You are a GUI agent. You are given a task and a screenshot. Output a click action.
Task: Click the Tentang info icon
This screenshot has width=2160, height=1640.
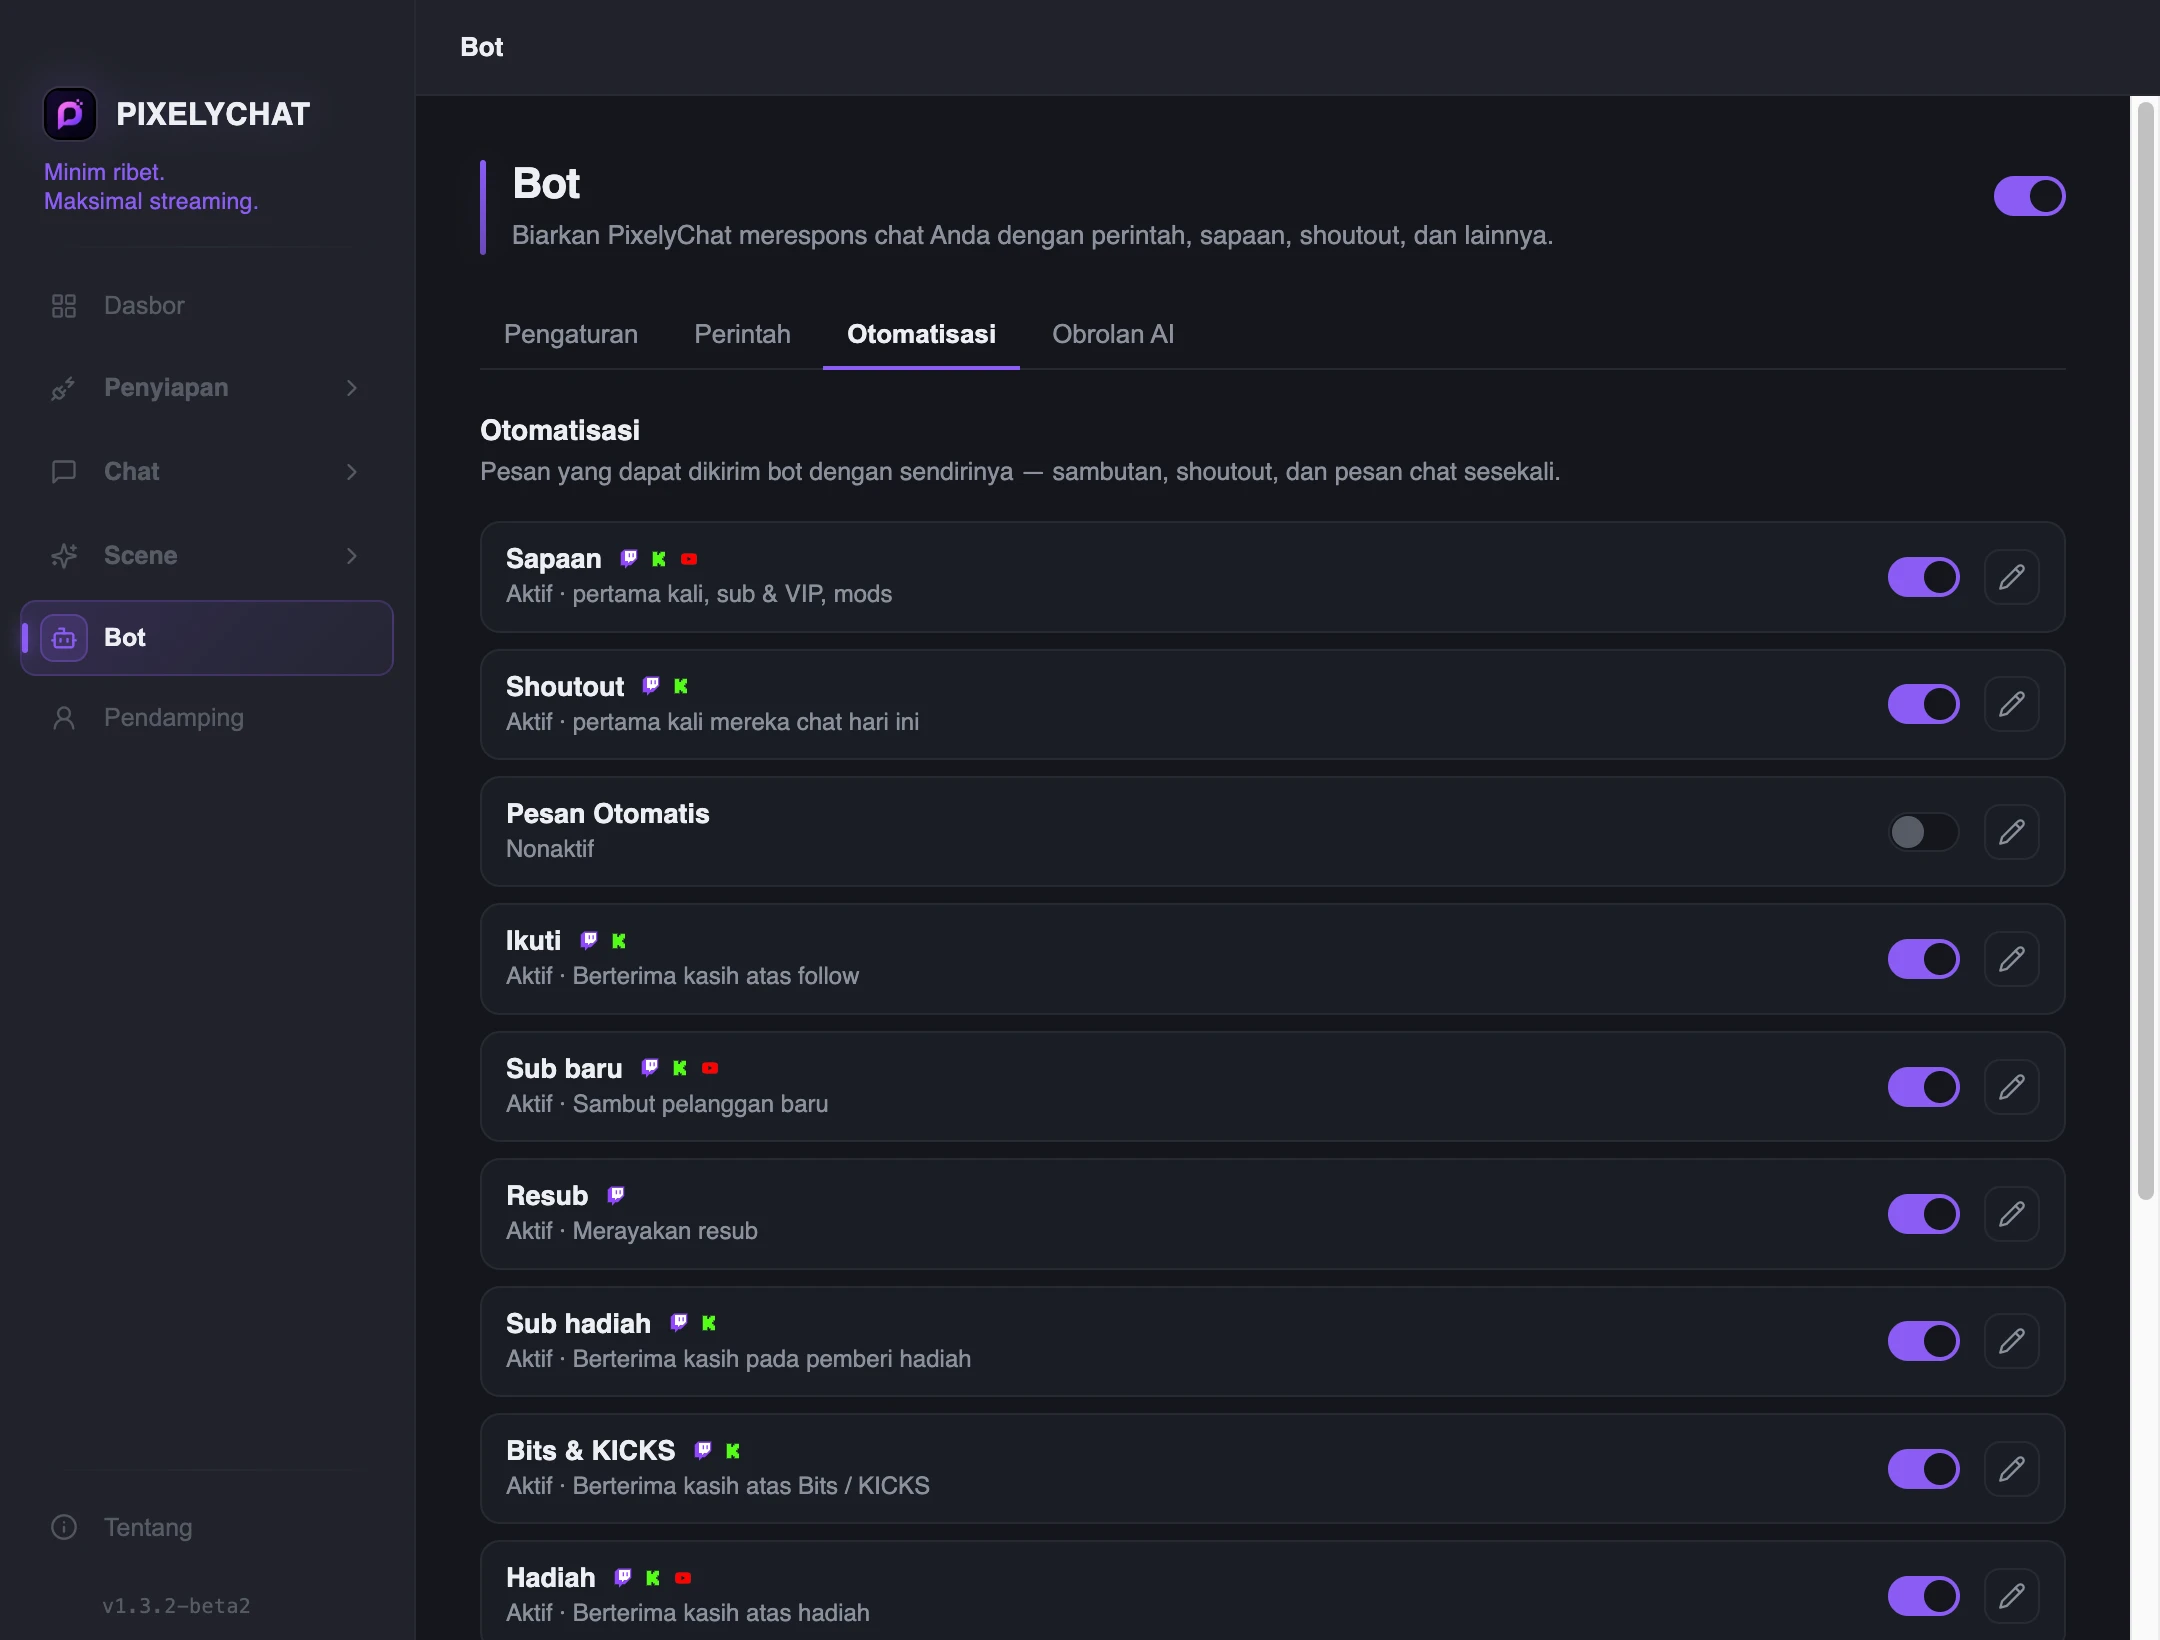pos(64,1528)
